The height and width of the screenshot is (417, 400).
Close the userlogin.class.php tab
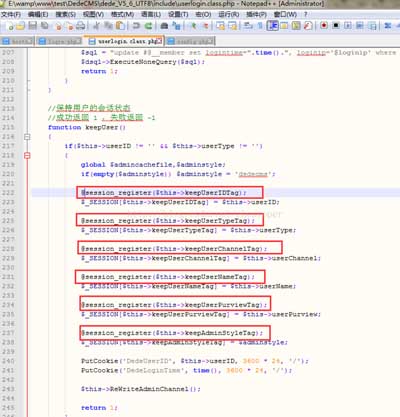pos(159,41)
